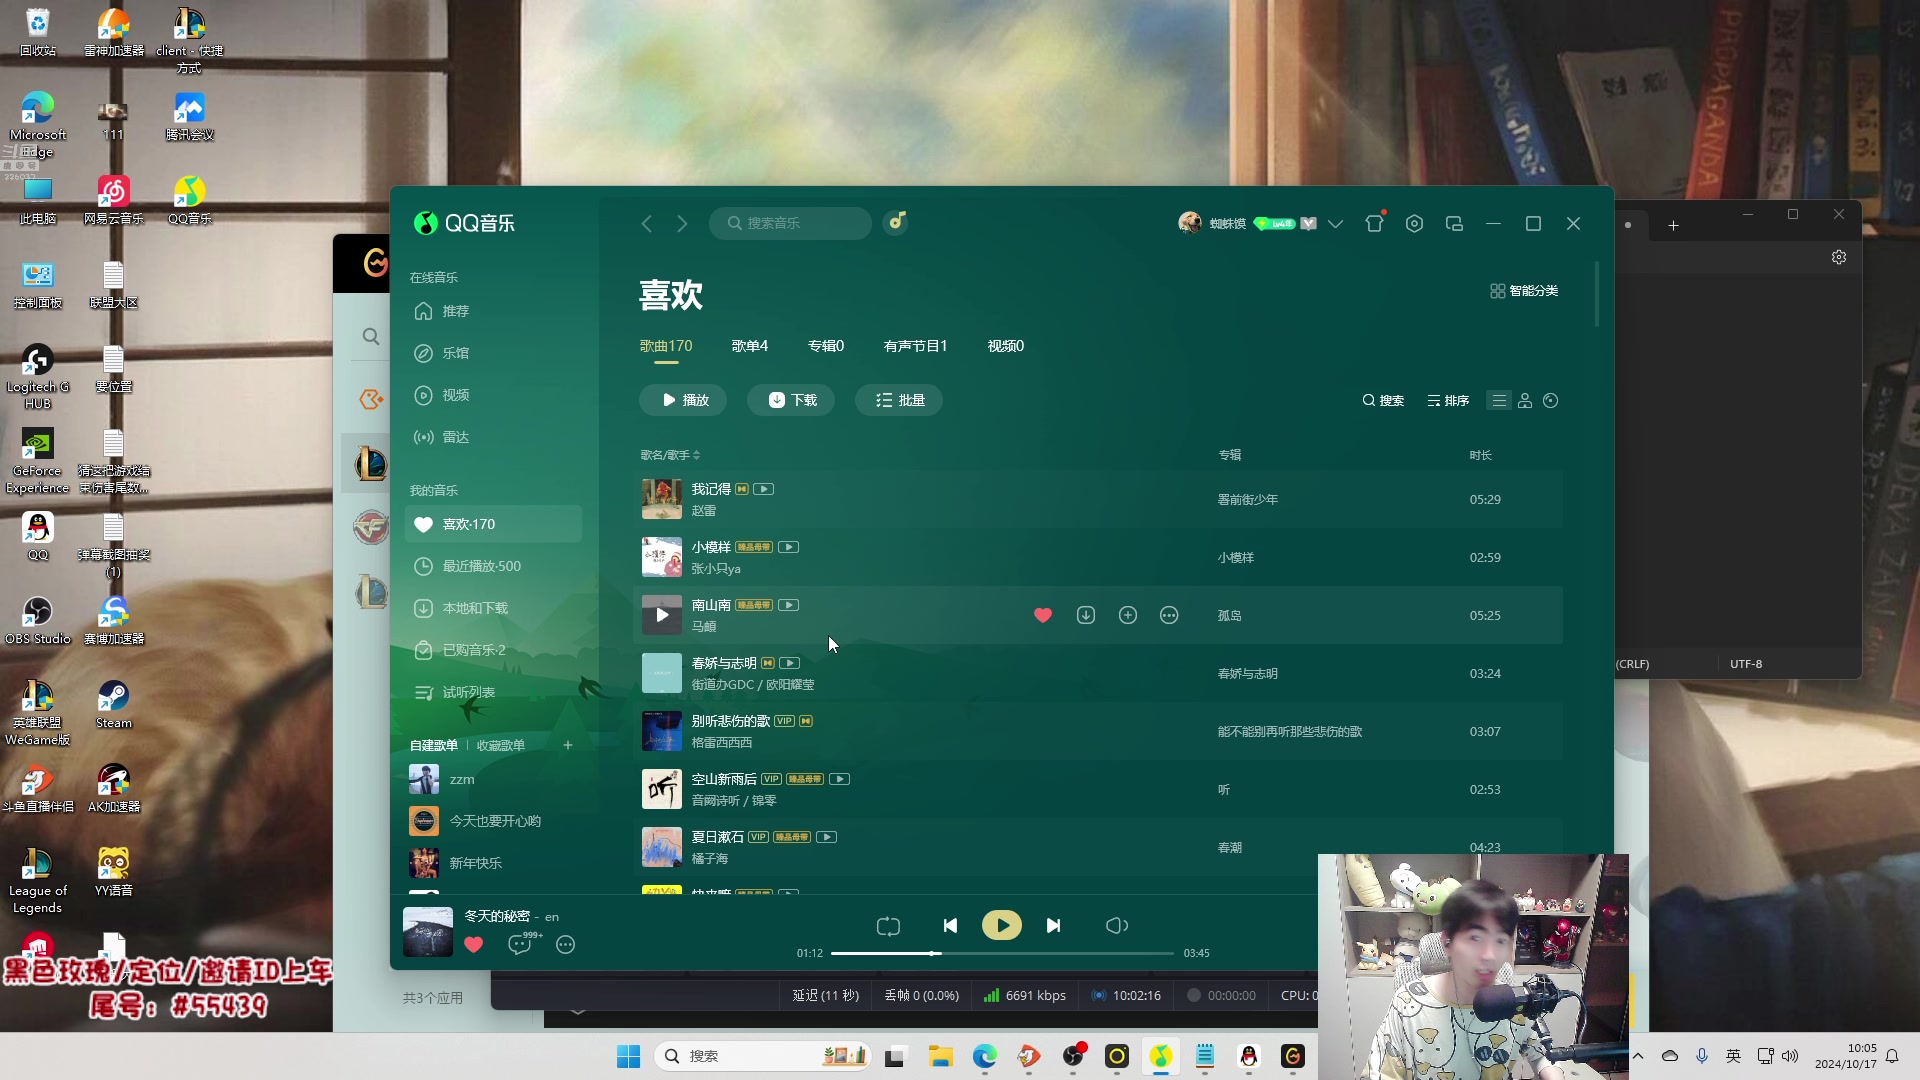Unlike the now playing song heart

coord(474,944)
